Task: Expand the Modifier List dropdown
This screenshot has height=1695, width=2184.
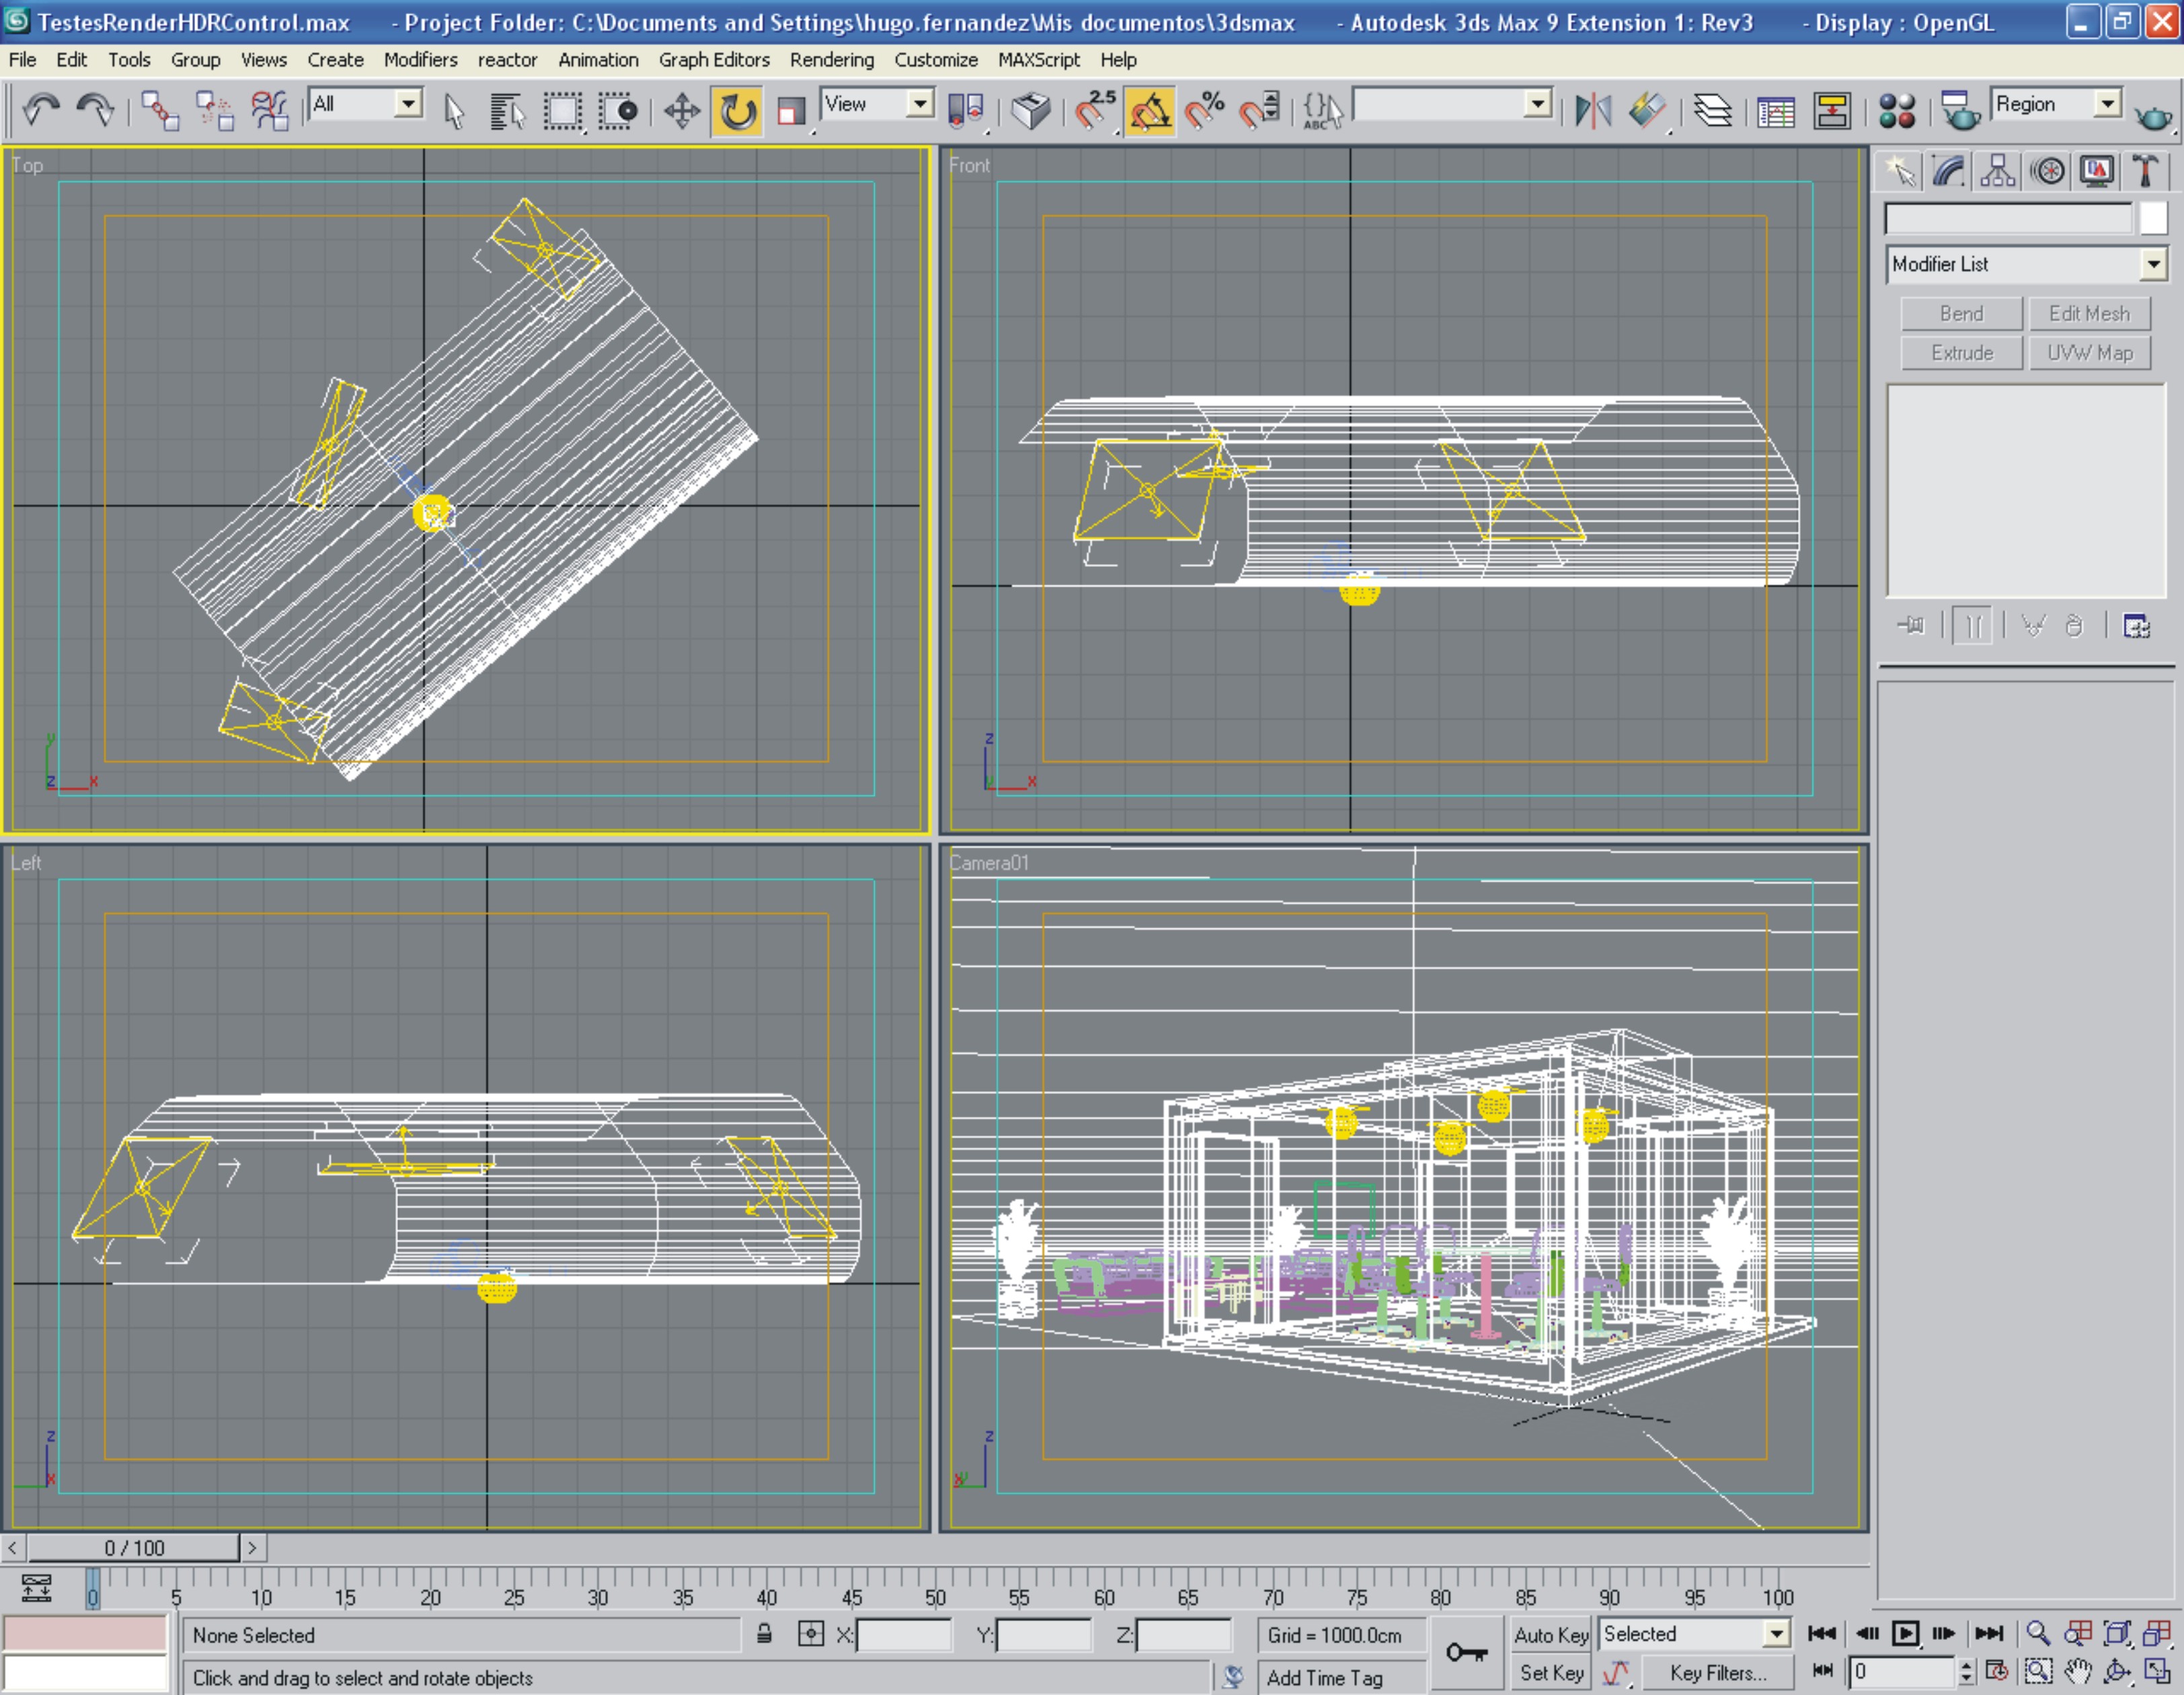Action: click(x=2153, y=264)
